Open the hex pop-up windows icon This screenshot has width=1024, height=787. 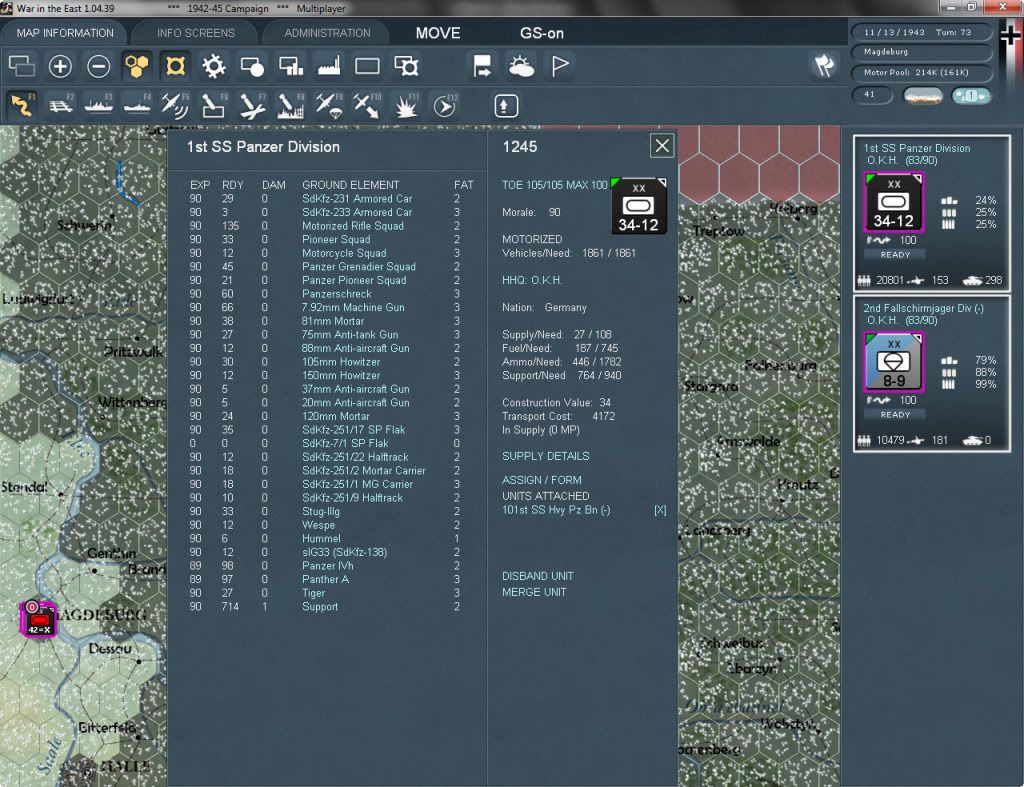pyautogui.click(x=21, y=66)
